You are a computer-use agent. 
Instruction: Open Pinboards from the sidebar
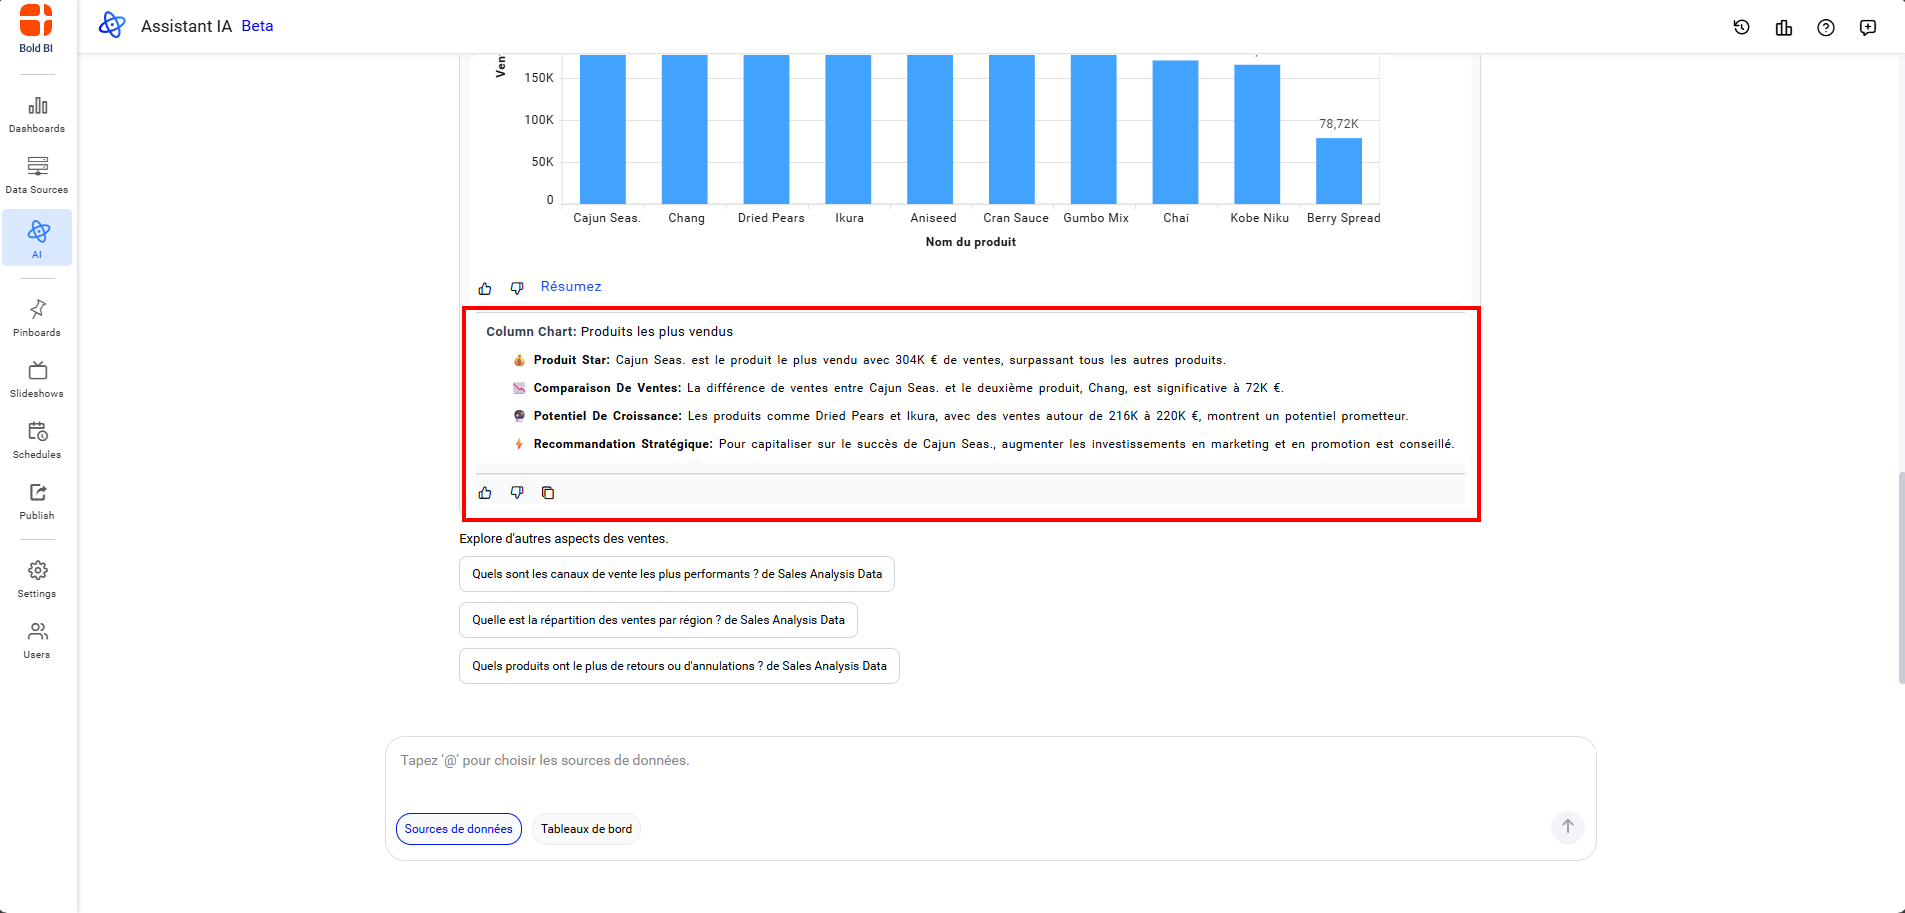click(37, 318)
